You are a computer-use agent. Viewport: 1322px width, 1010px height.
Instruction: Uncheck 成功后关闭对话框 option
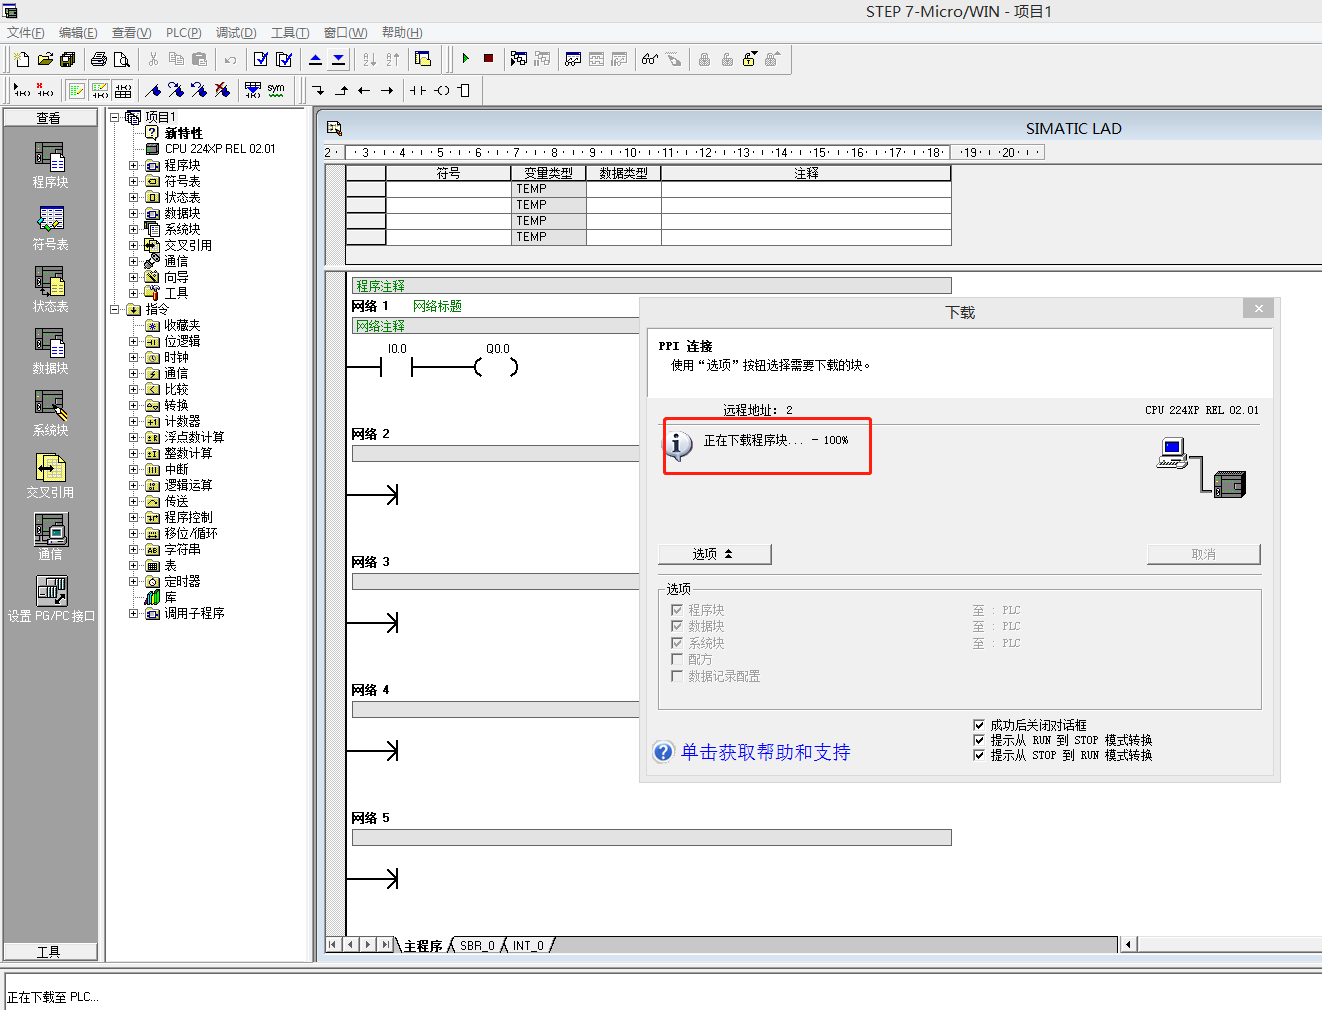pos(979,725)
